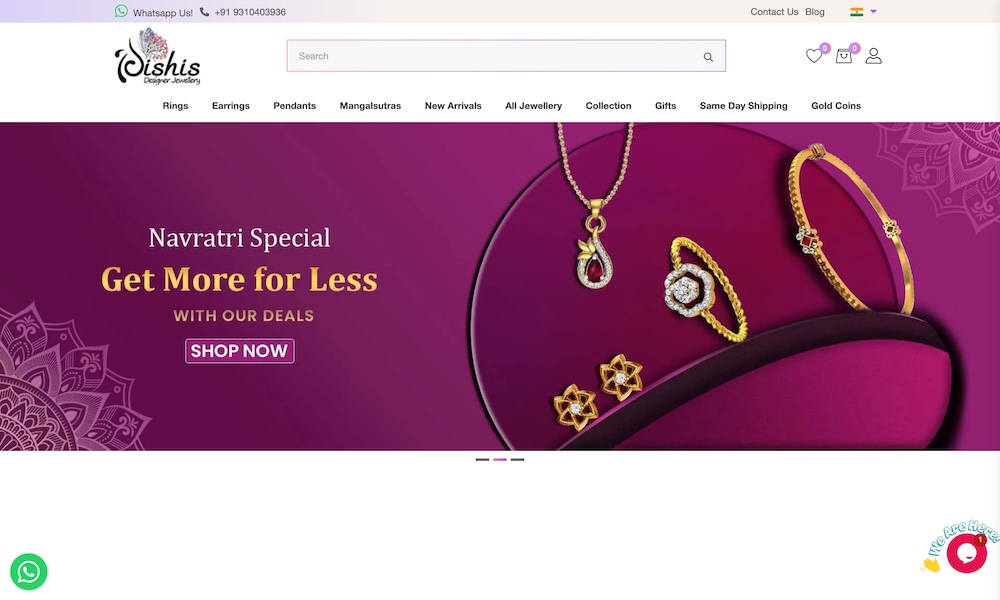Open the shopping cart icon
This screenshot has height=600, width=1000.
point(844,56)
